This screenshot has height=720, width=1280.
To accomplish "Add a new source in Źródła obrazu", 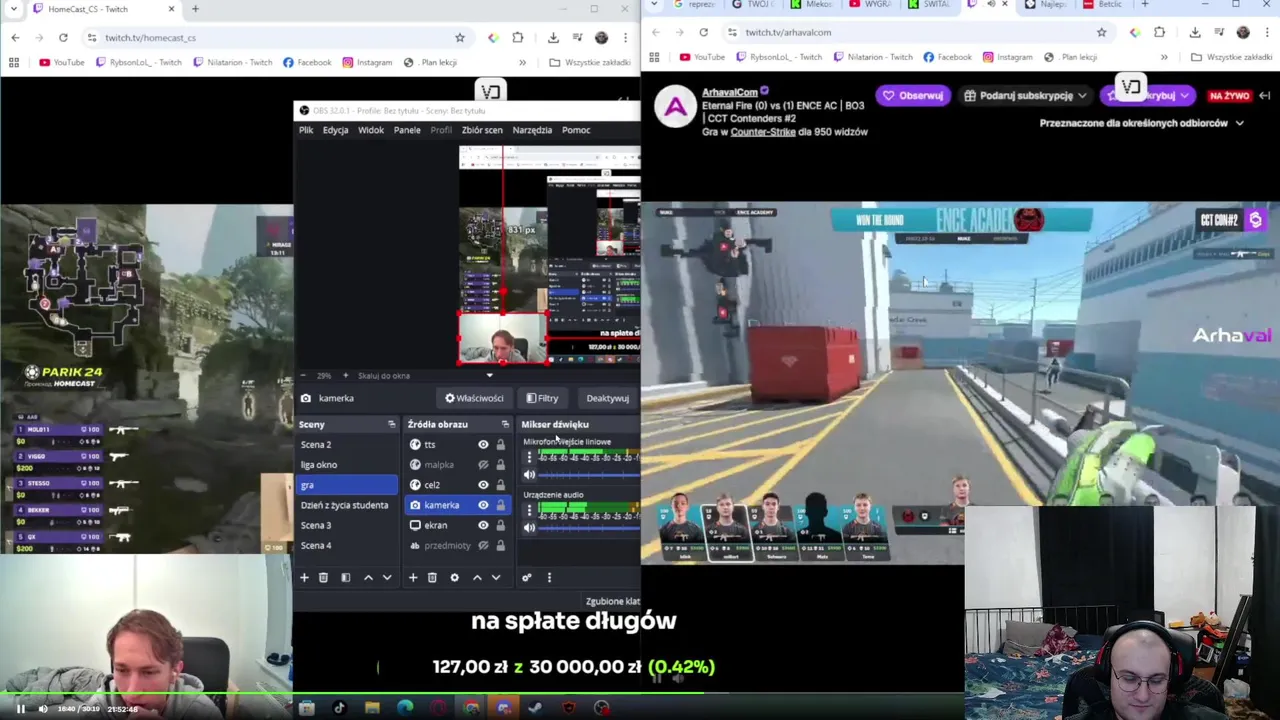I will point(413,577).
